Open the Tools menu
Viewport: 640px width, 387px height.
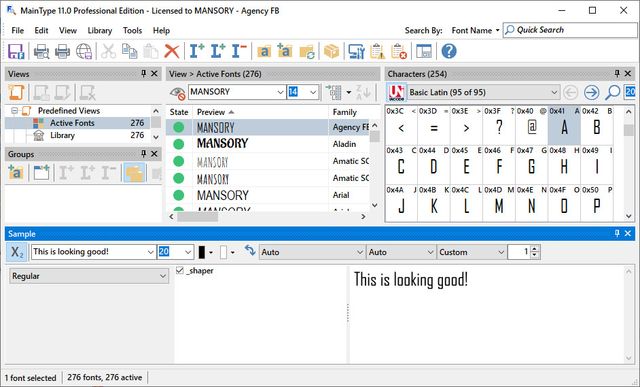click(x=132, y=31)
